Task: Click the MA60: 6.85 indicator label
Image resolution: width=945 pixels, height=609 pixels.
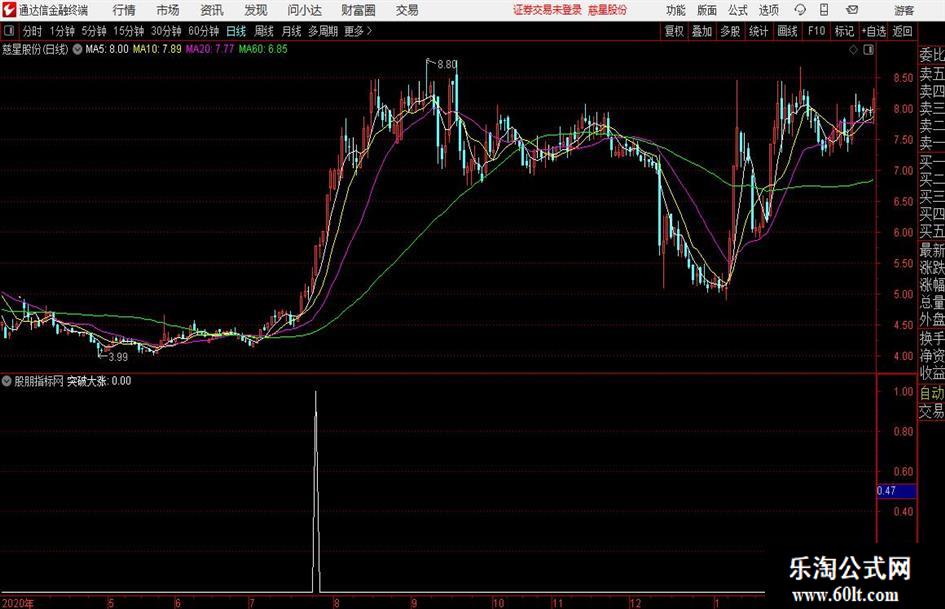Action: tap(263, 49)
